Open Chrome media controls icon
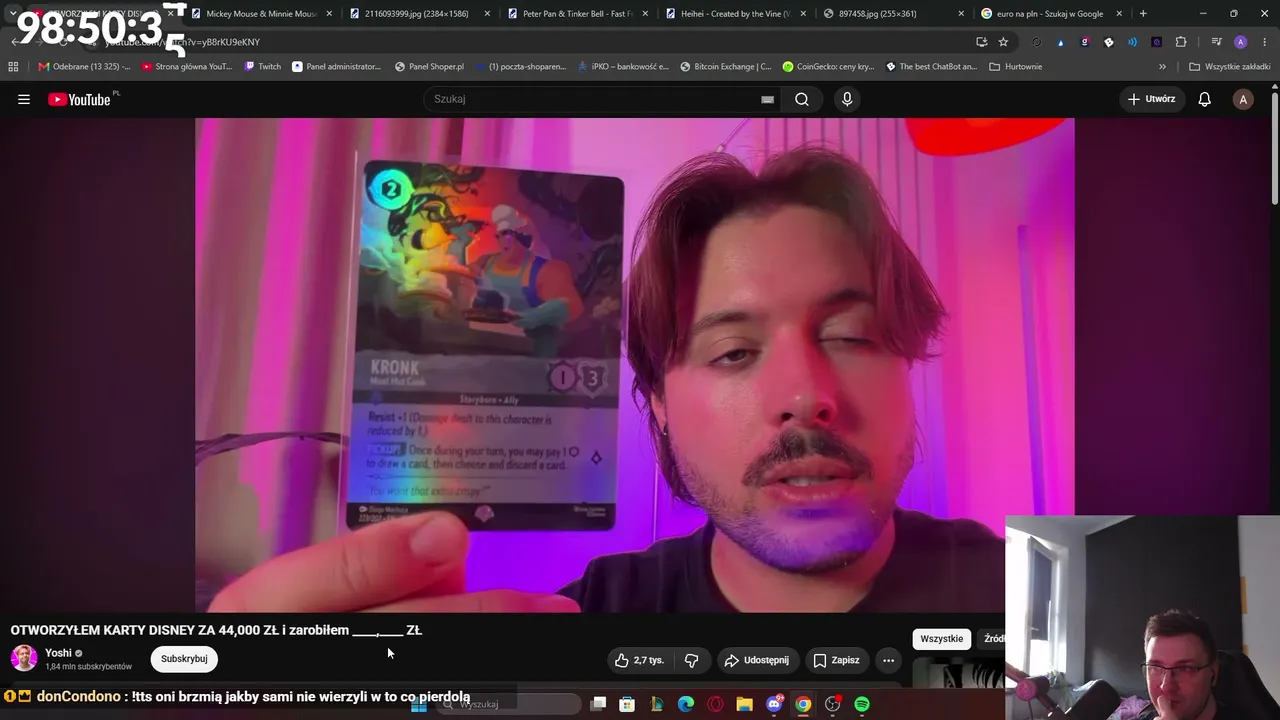1280x720 pixels. point(1216,42)
